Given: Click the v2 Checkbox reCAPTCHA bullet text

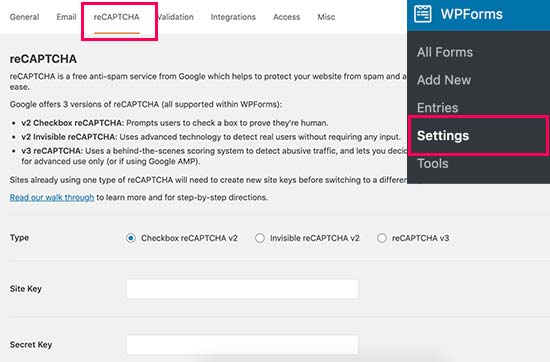Looking at the screenshot, I should point(175,123).
